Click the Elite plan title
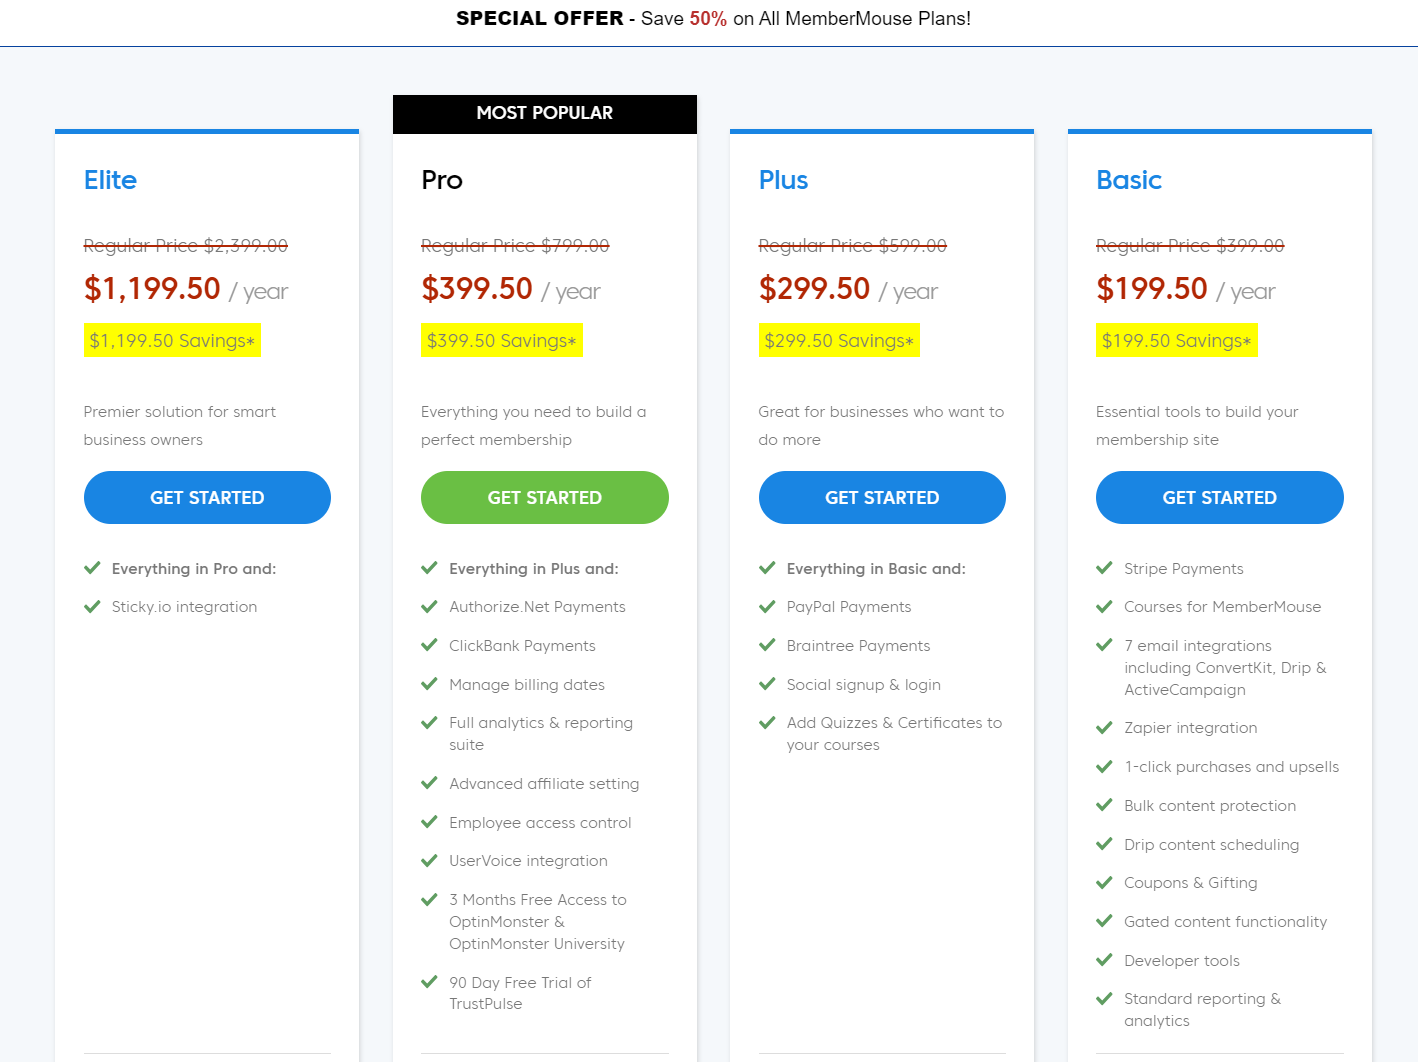Viewport: 1418px width, 1062px height. (x=110, y=180)
